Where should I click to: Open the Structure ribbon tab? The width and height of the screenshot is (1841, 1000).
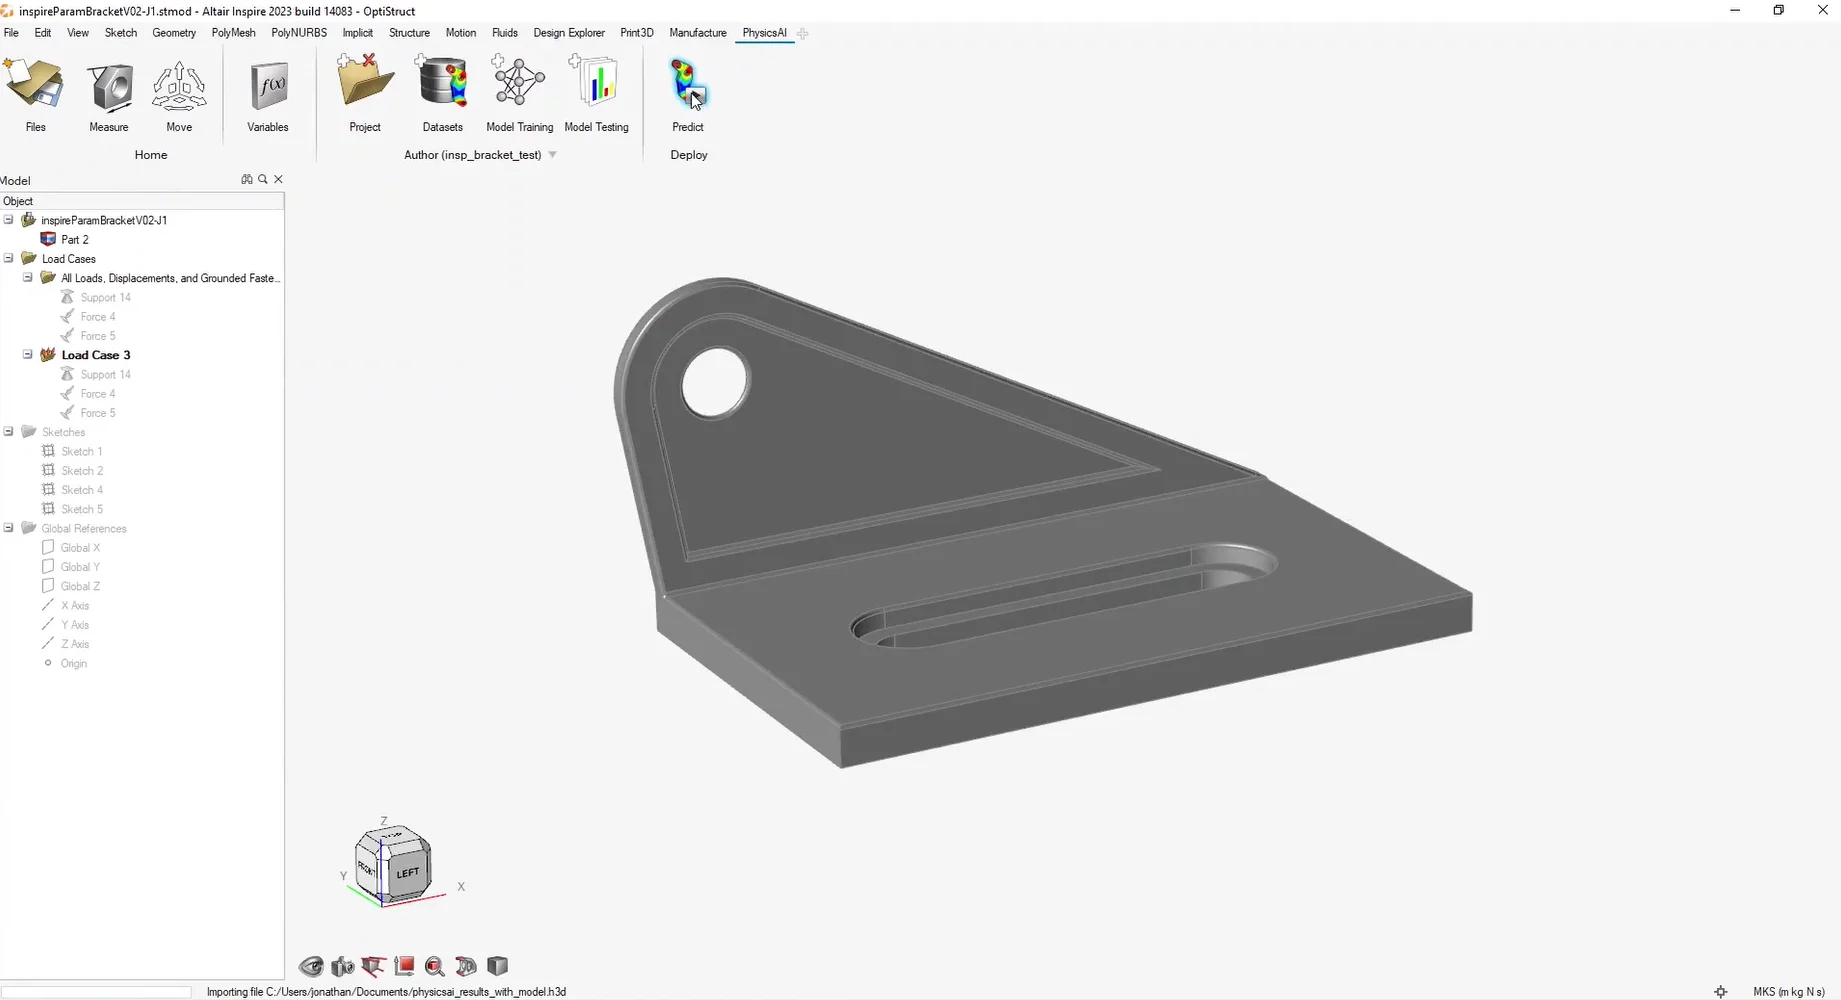pyautogui.click(x=409, y=33)
